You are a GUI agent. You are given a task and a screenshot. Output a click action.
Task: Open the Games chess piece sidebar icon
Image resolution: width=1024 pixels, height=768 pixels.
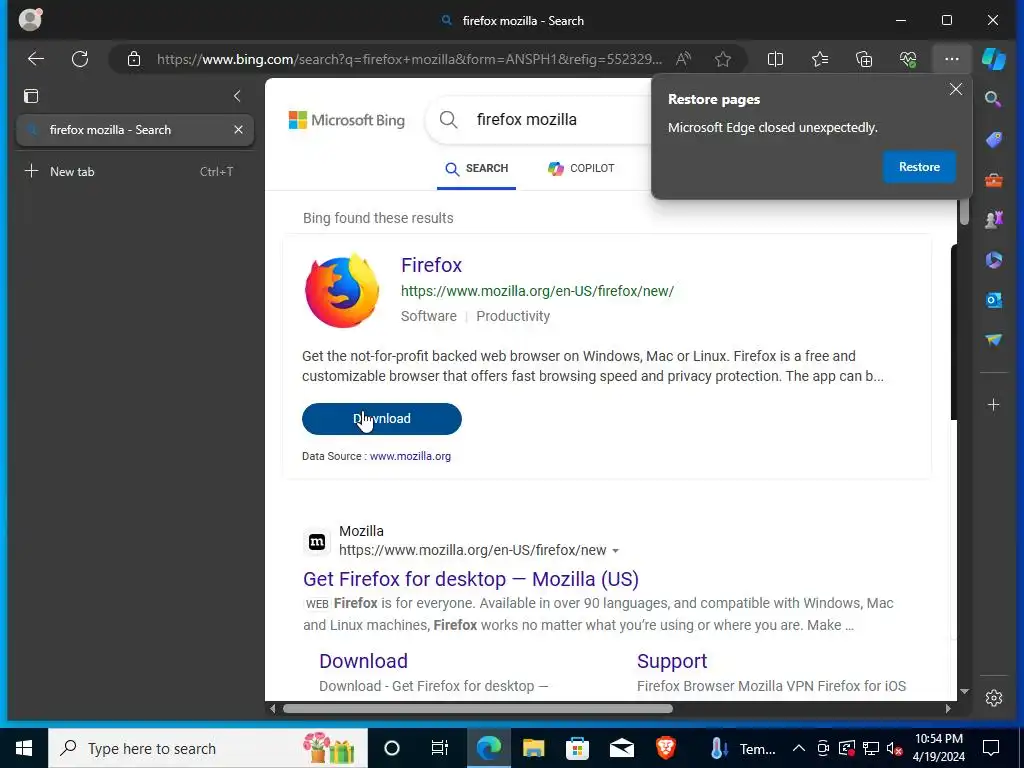(x=993, y=219)
